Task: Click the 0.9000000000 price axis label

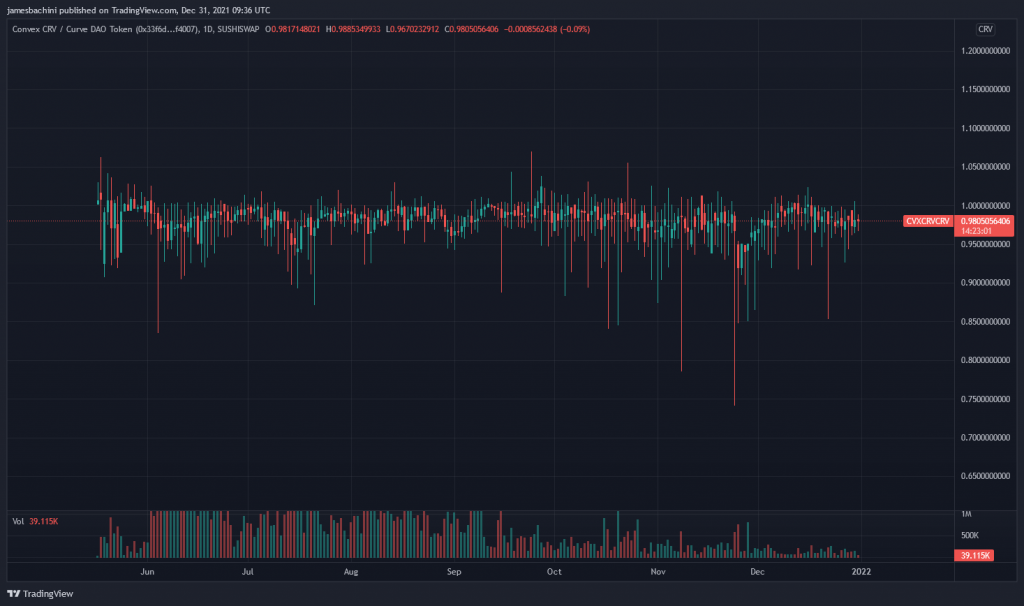Action: [985, 283]
